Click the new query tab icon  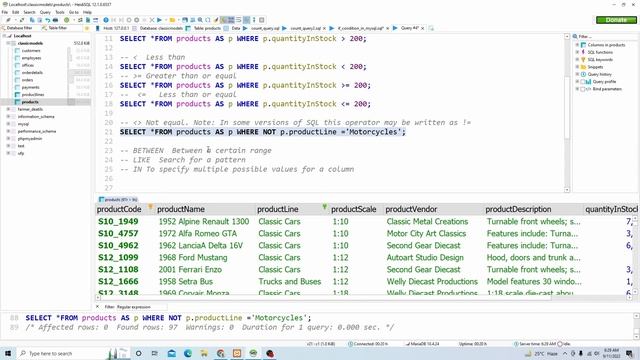coord(431,28)
